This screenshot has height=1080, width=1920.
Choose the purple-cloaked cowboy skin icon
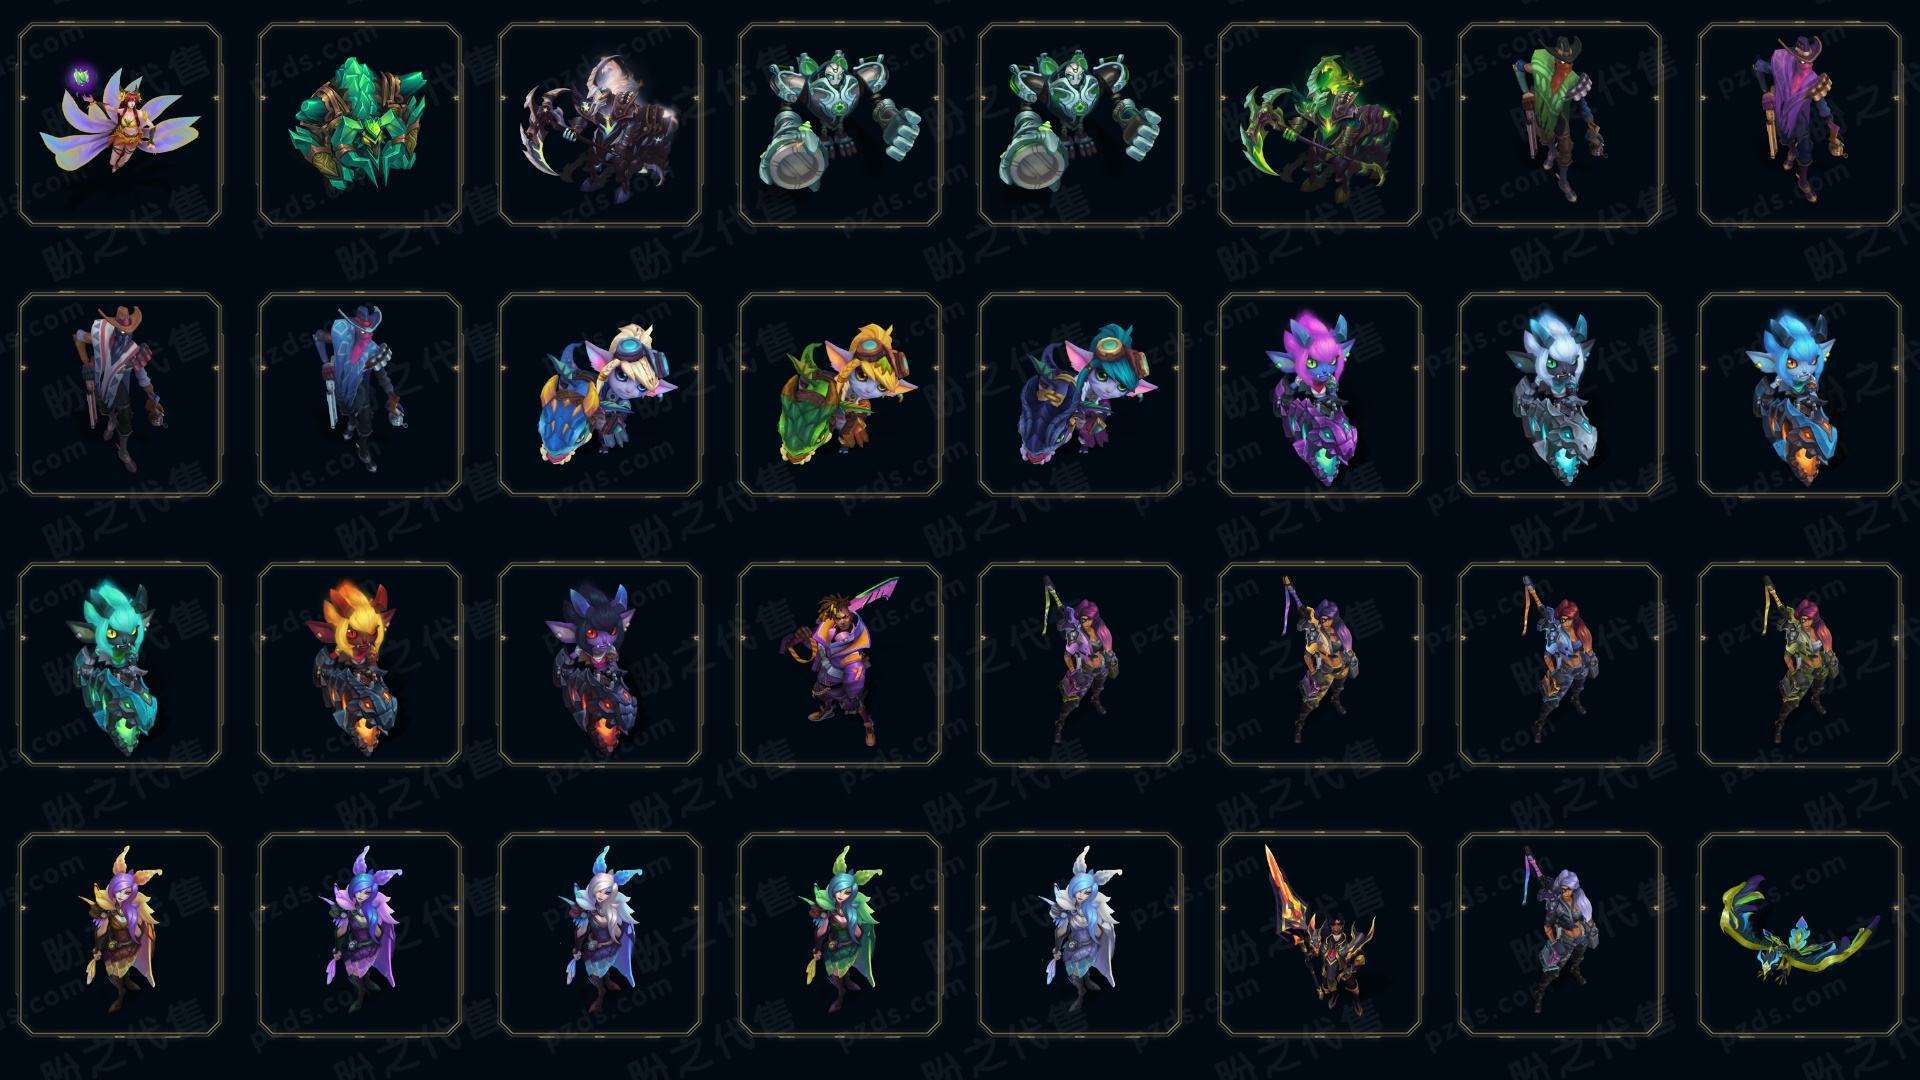coord(1800,125)
